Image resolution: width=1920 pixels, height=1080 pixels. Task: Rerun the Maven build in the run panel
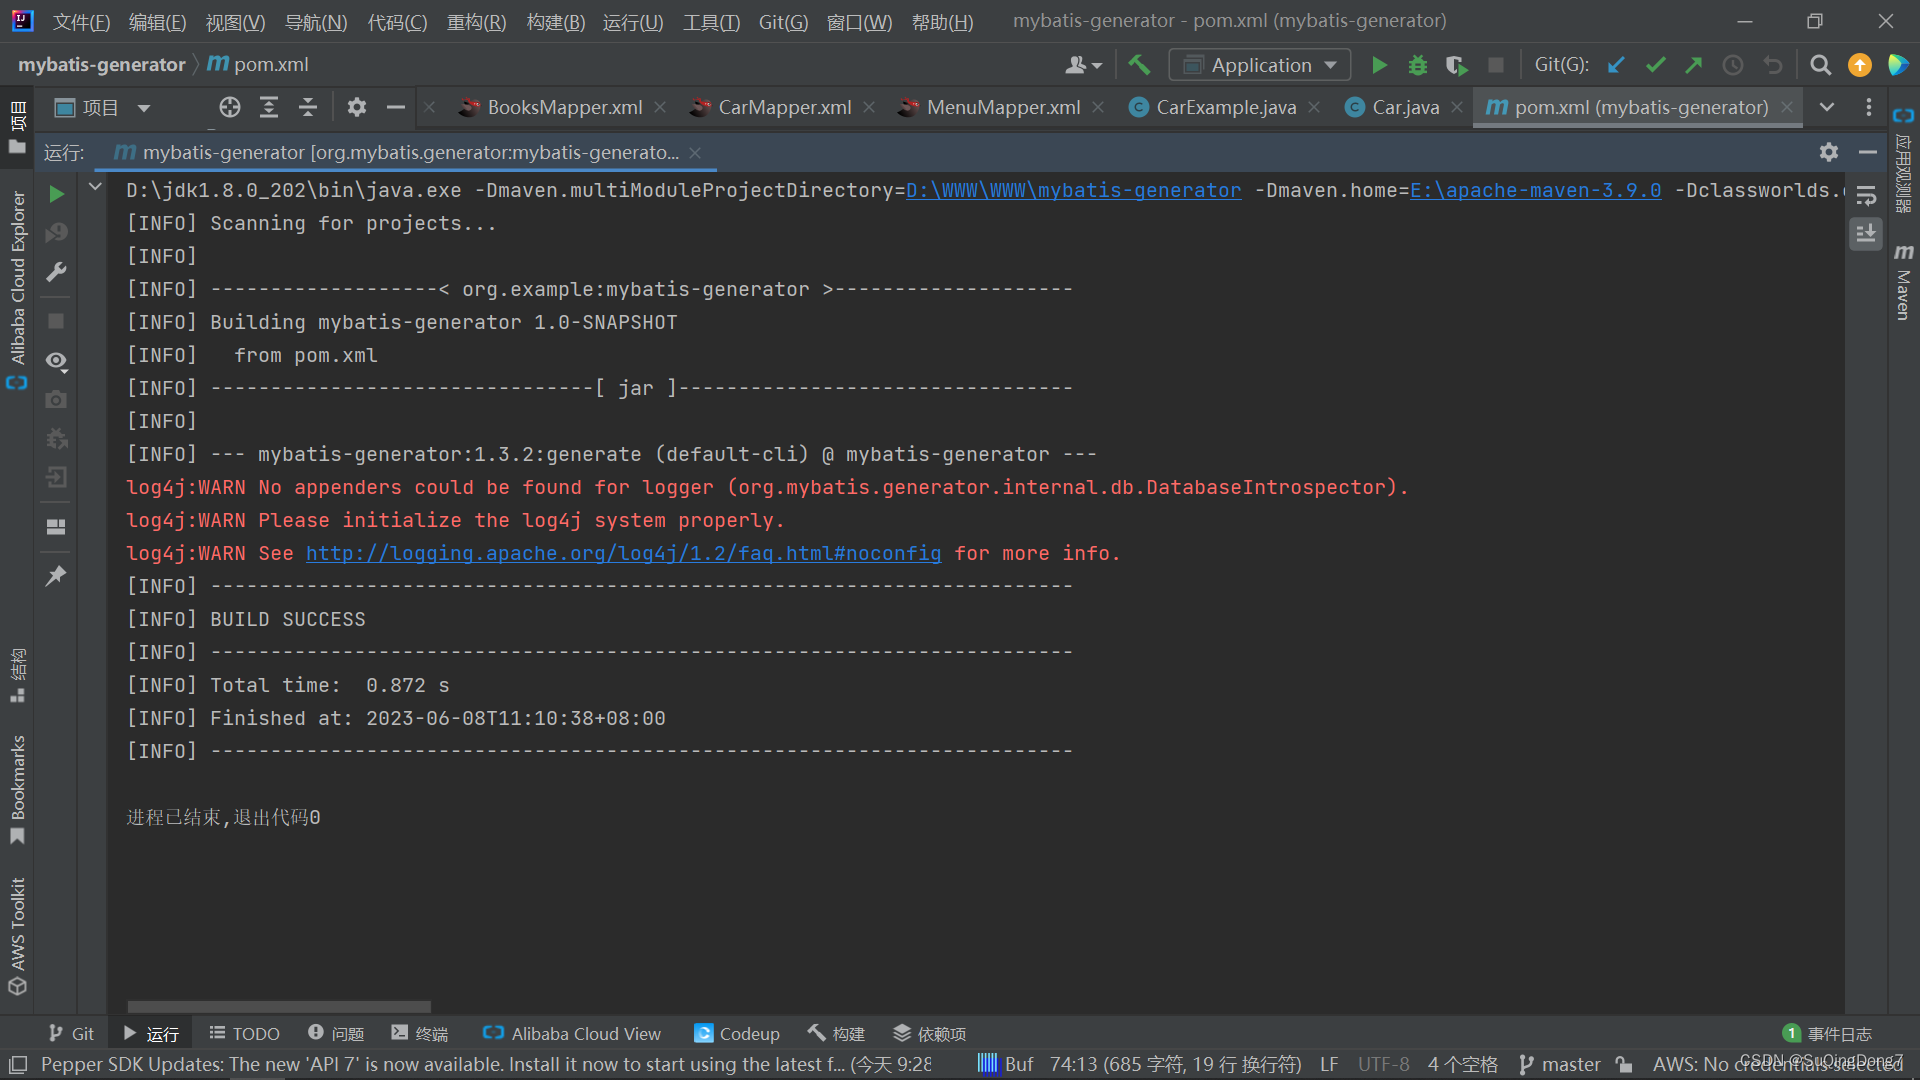pos(56,194)
